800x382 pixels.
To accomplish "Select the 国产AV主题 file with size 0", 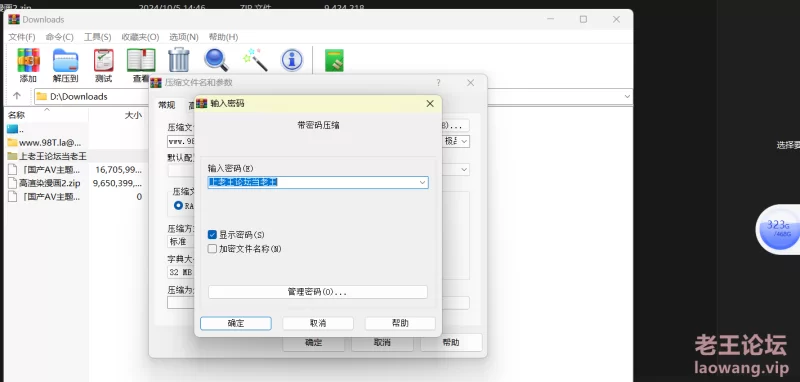I will 76,197.
